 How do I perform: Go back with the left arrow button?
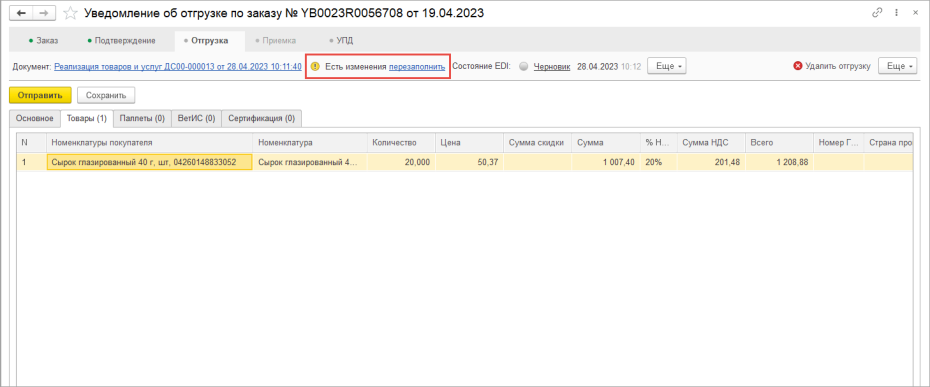pyautogui.click(x=21, y=12)
